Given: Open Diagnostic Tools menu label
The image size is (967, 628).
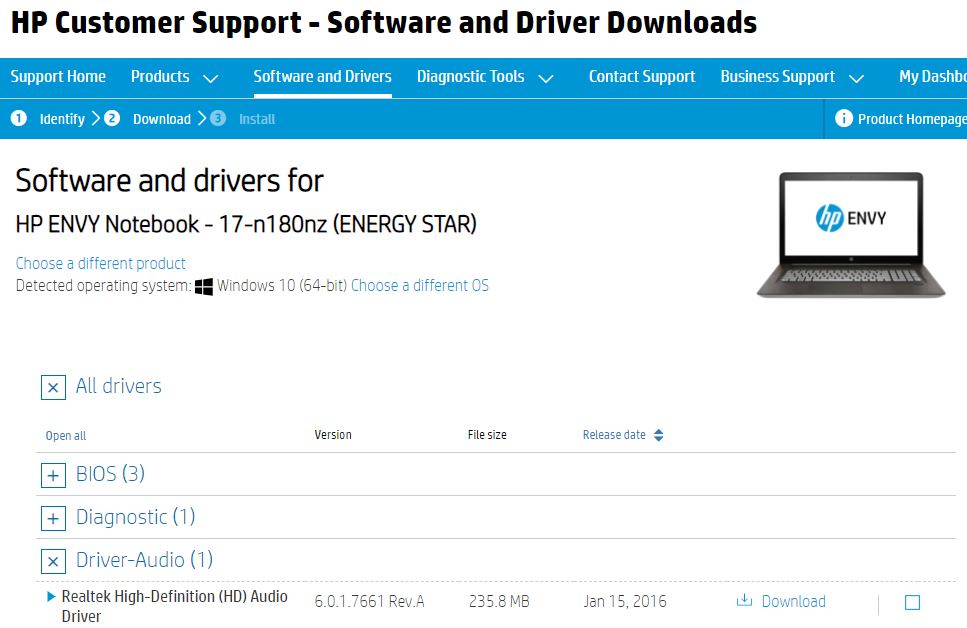Looking at the screenshot, I should (x=471, y=76).
